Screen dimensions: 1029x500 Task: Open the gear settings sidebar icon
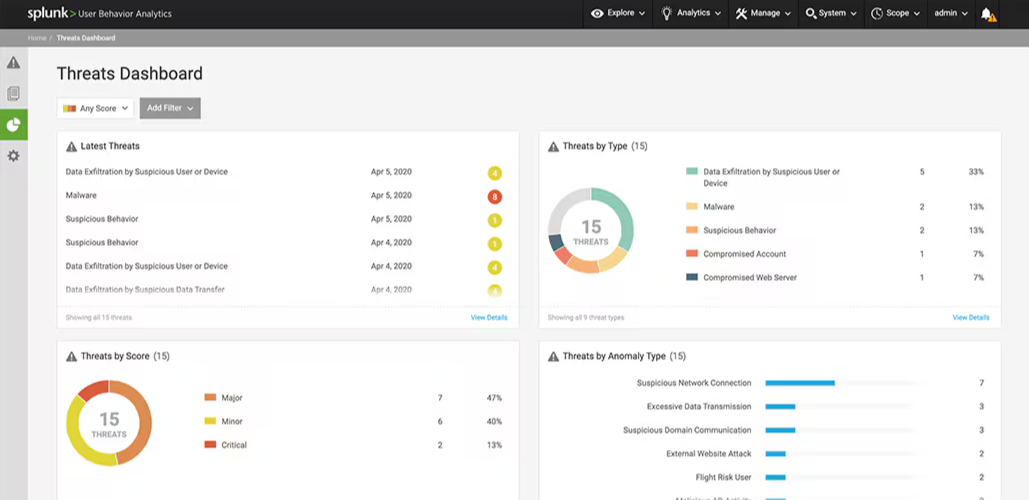tap(13, 156)
